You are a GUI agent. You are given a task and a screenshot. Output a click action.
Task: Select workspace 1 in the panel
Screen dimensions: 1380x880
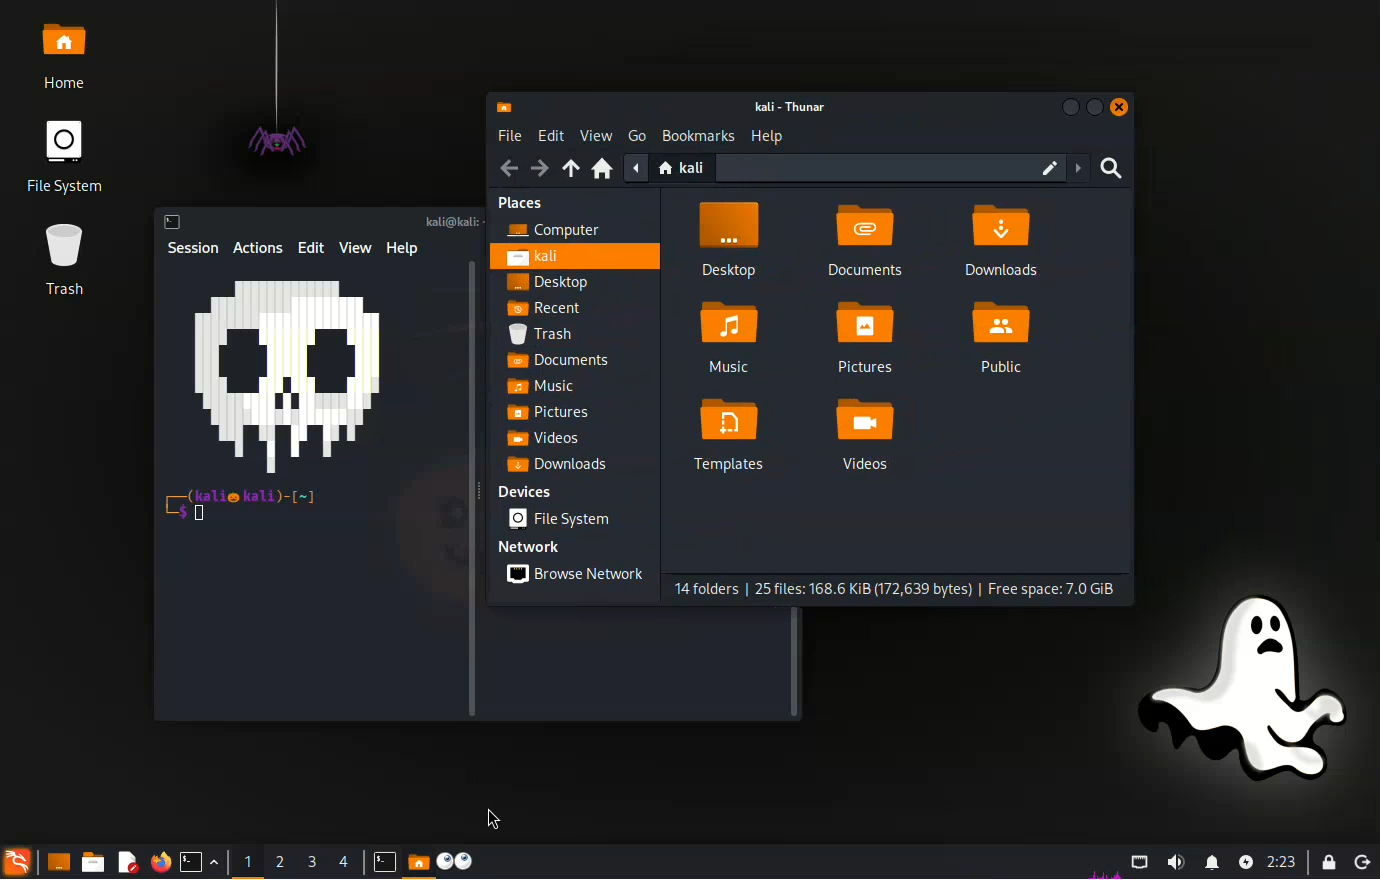(x=248, y=862)
